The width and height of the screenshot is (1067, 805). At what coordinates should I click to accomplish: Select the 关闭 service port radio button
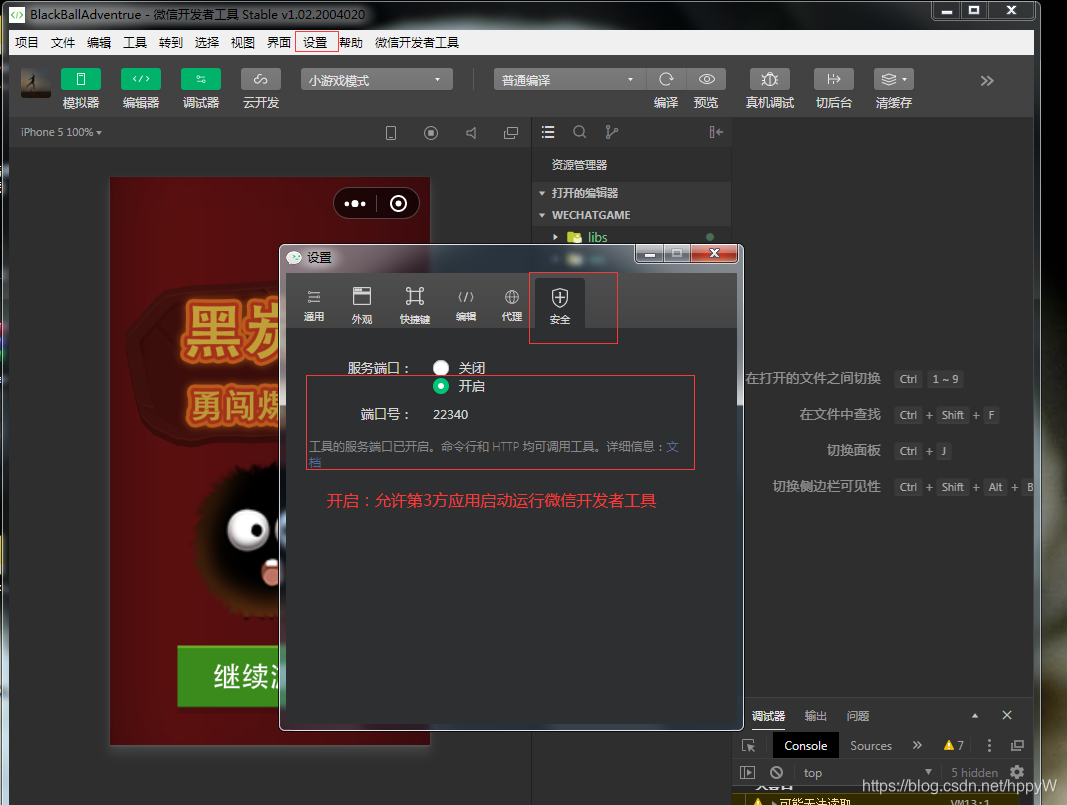pyautogui.click(x=441, y=367)
